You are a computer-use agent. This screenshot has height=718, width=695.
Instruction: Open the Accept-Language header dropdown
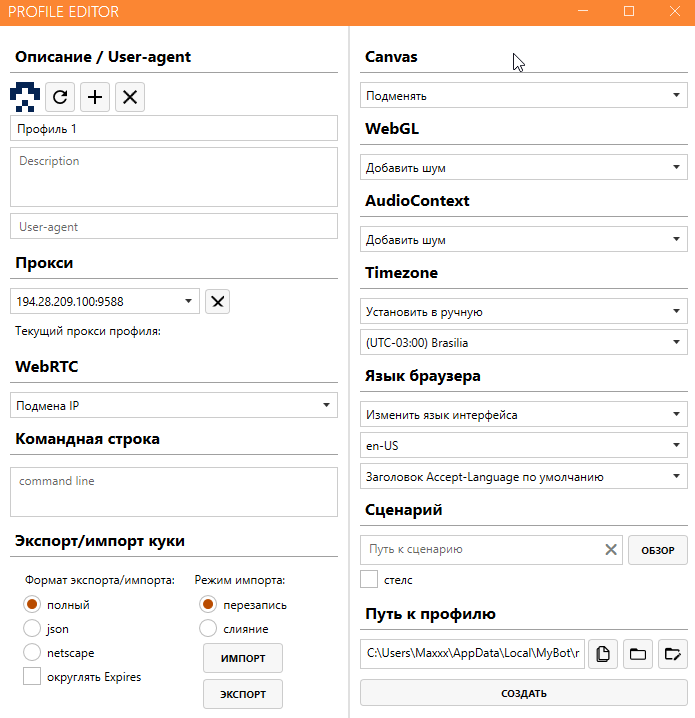tap(524, 476)
